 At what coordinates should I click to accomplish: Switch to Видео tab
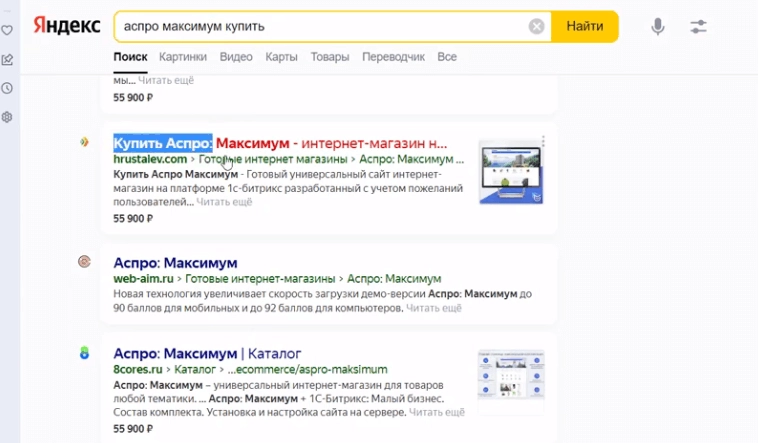pyautogui.click(x=236, y=57)
